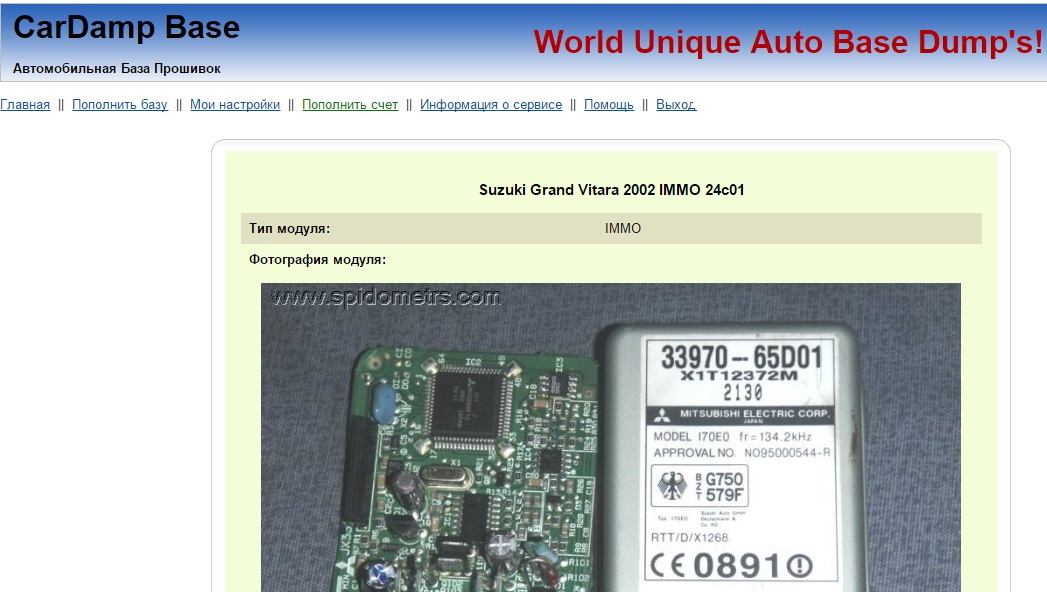
Task: Click the IMMO module type value
Action: click(x=623, y=228)
